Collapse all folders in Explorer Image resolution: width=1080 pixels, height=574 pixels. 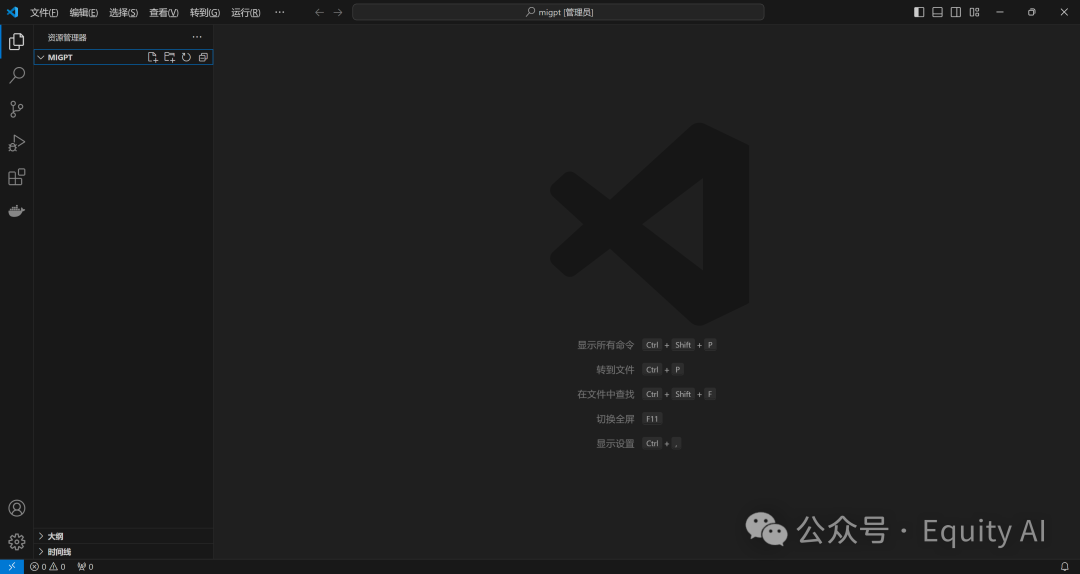coord(203,57)
